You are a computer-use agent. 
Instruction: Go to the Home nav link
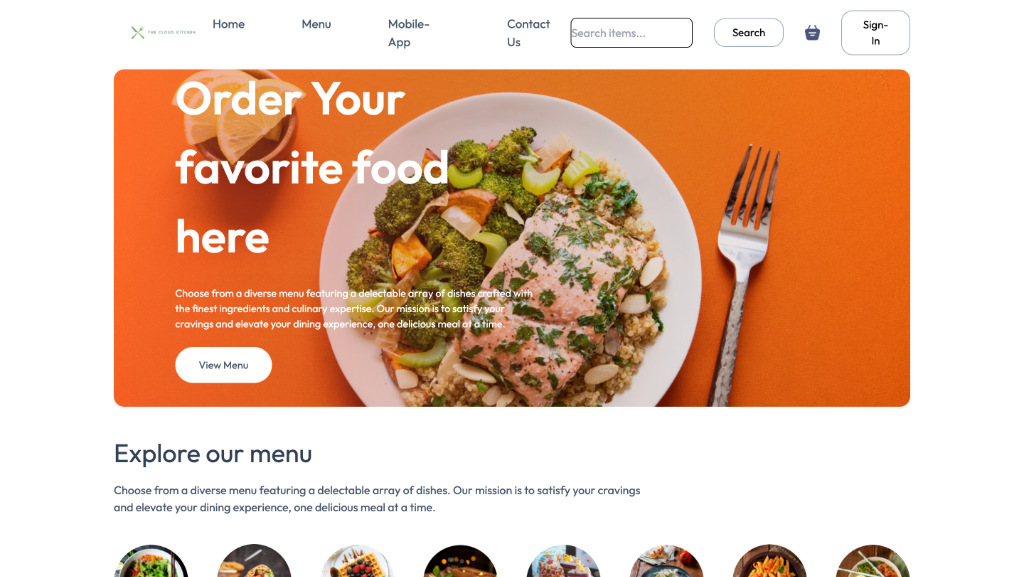click(229, 24)
